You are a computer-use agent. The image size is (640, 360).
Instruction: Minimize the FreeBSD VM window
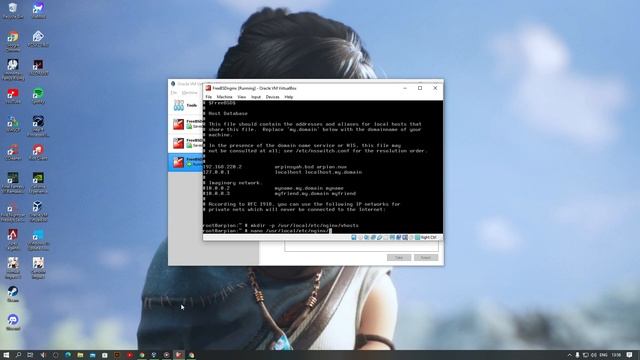click(405, 88)
